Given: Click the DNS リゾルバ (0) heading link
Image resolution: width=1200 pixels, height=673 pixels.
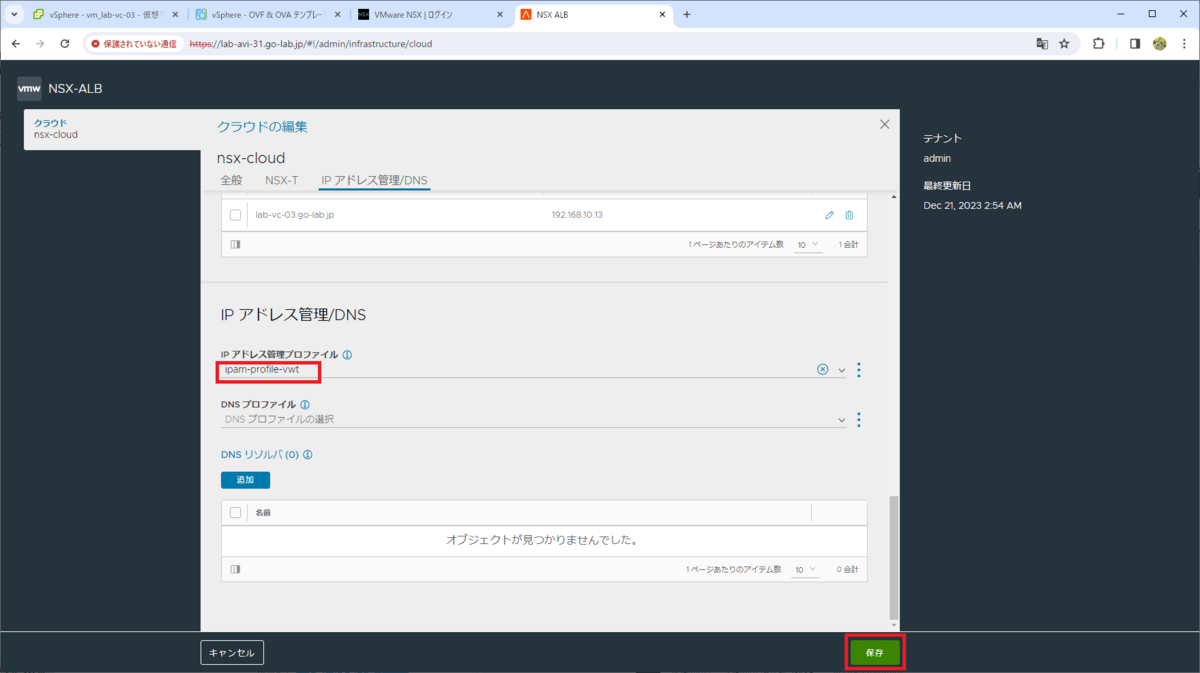Looking at the screenshot, I should pos(260,454).
